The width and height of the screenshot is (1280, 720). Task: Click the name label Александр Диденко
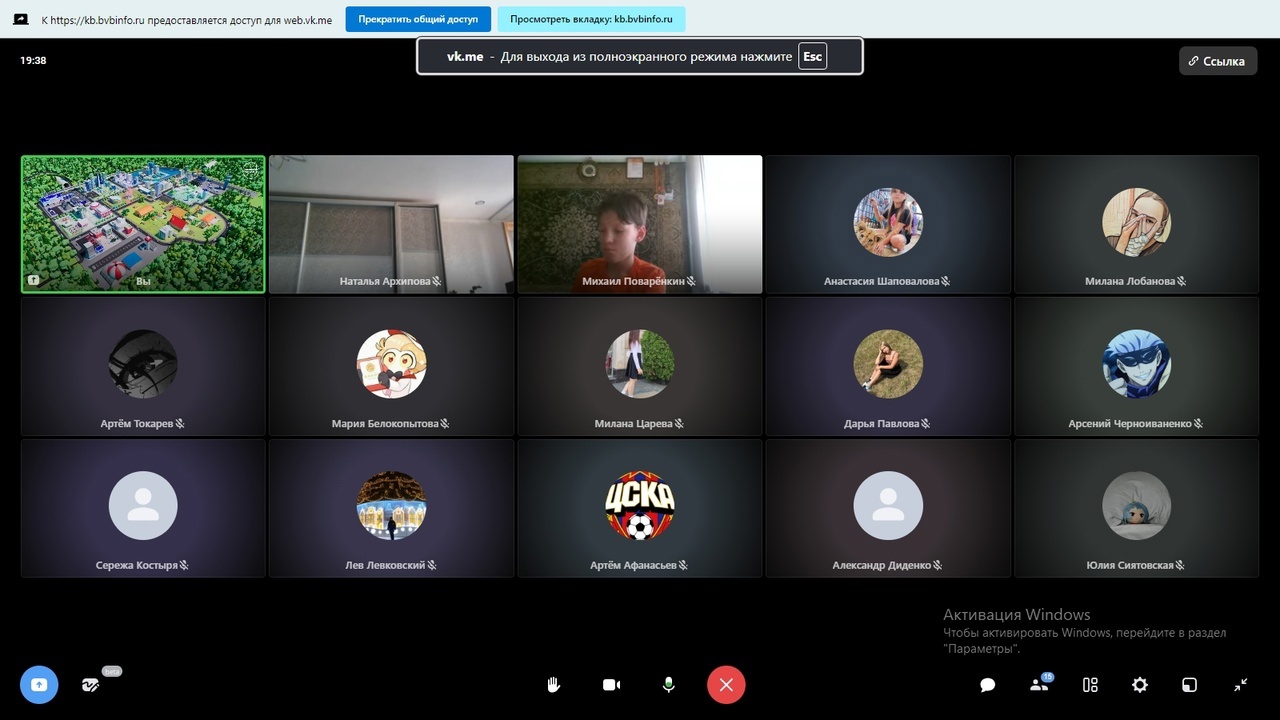[x=882, y=566]
